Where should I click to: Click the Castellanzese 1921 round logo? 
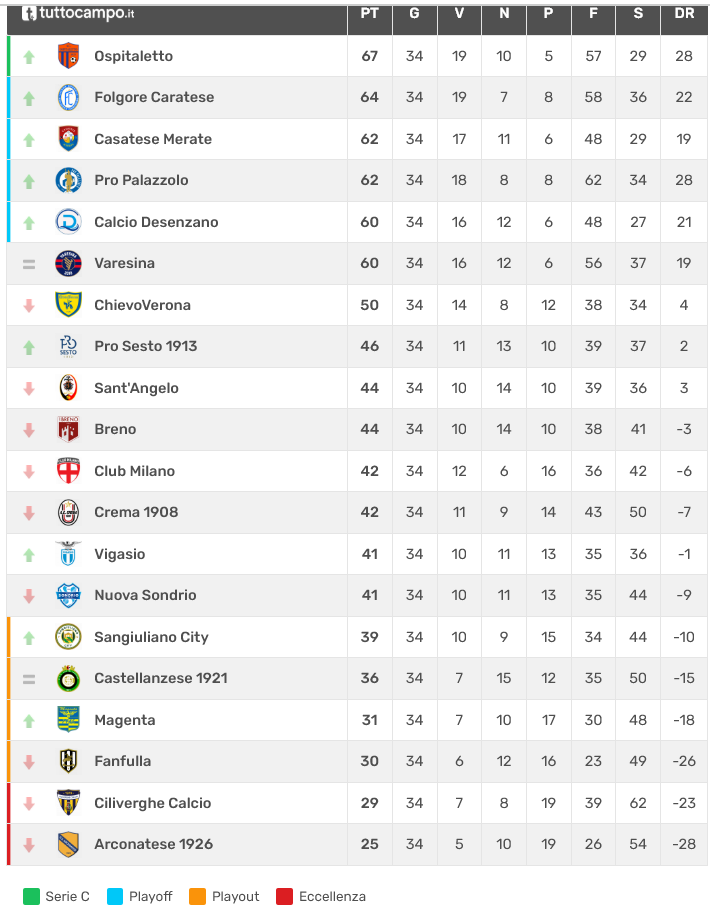(68, 678)
